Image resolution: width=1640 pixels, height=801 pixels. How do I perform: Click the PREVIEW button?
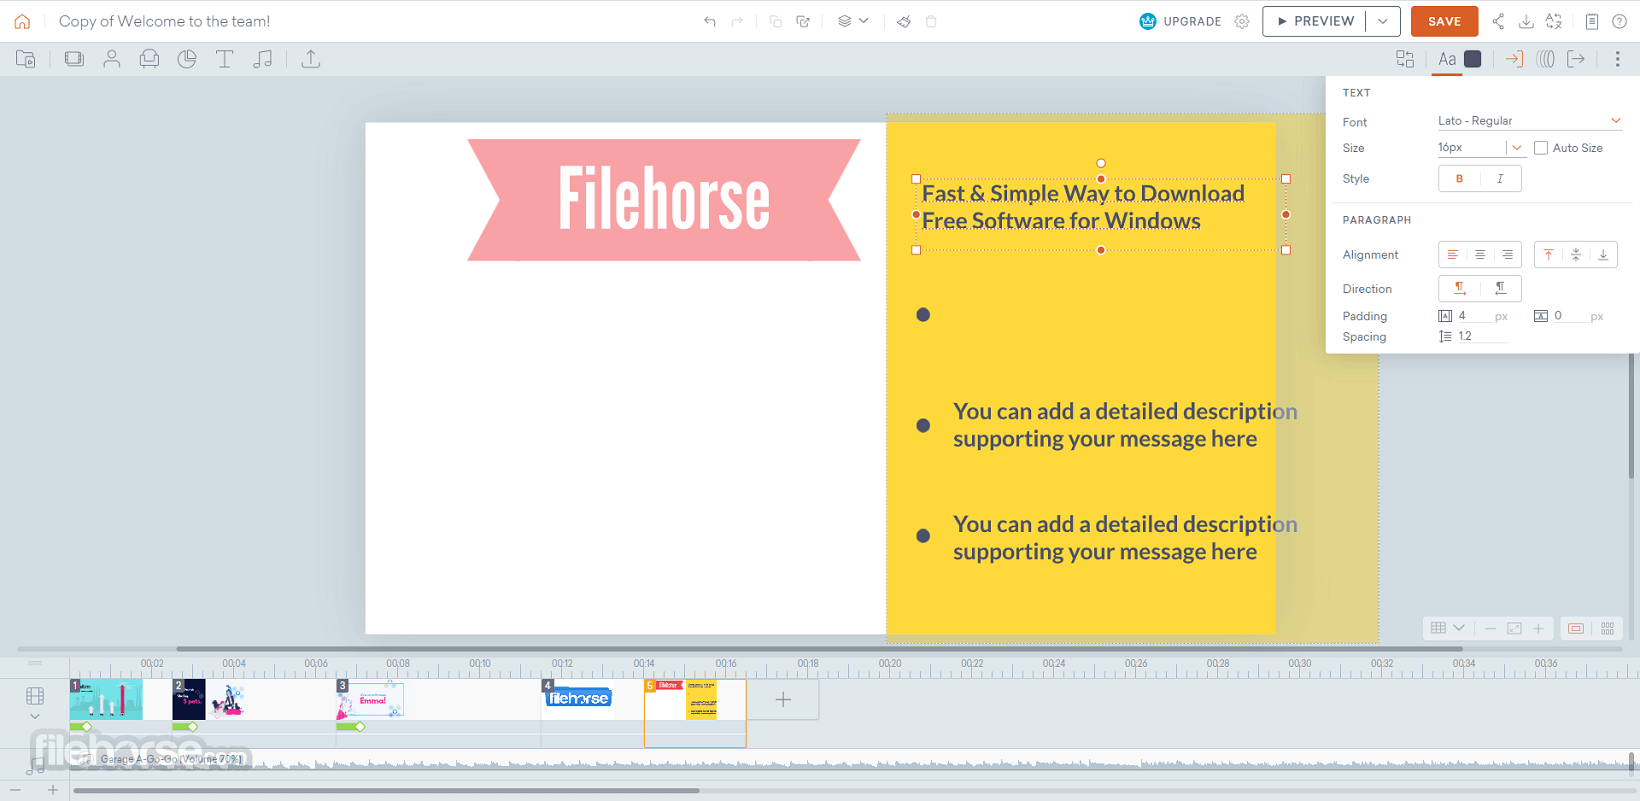pos(1314,21)
